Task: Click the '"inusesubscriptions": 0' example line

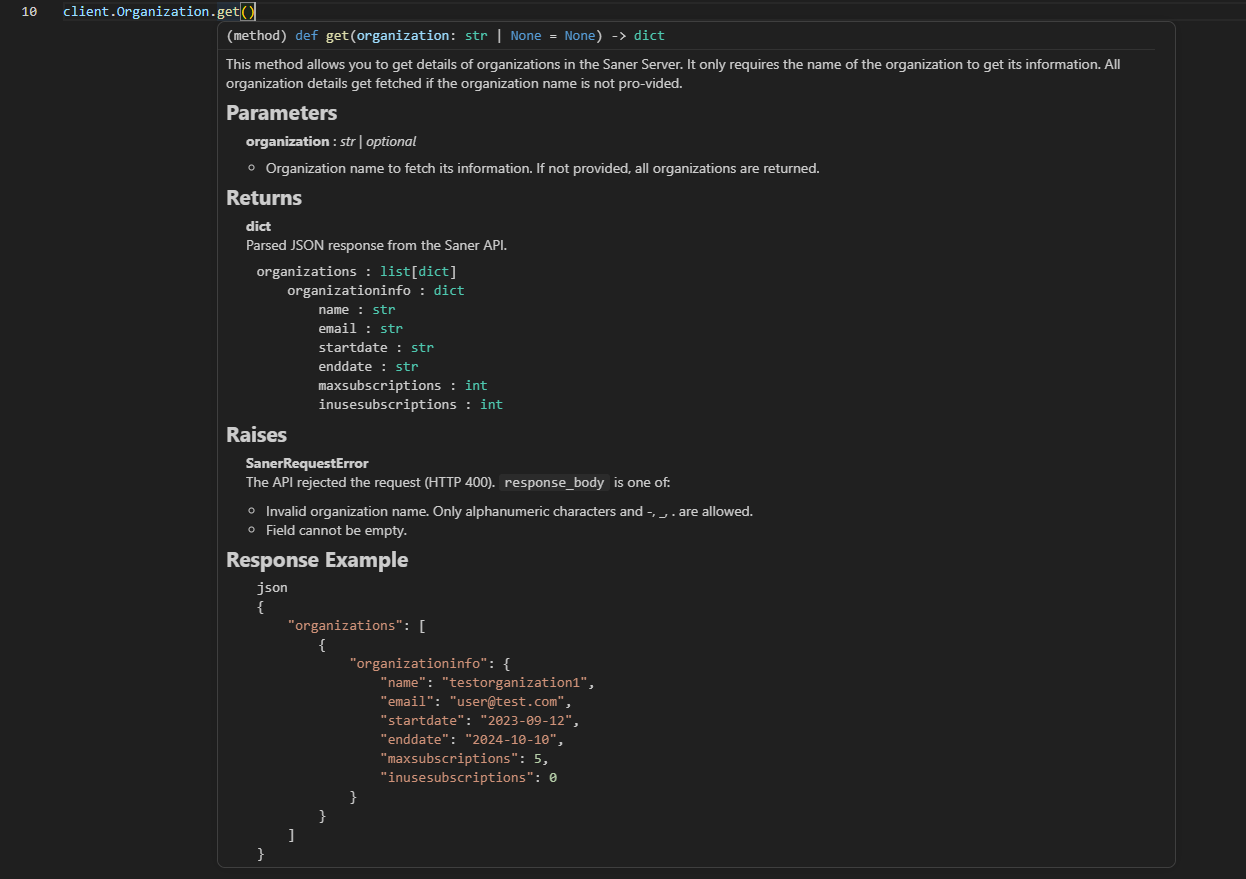Action: tap(468, 777)
